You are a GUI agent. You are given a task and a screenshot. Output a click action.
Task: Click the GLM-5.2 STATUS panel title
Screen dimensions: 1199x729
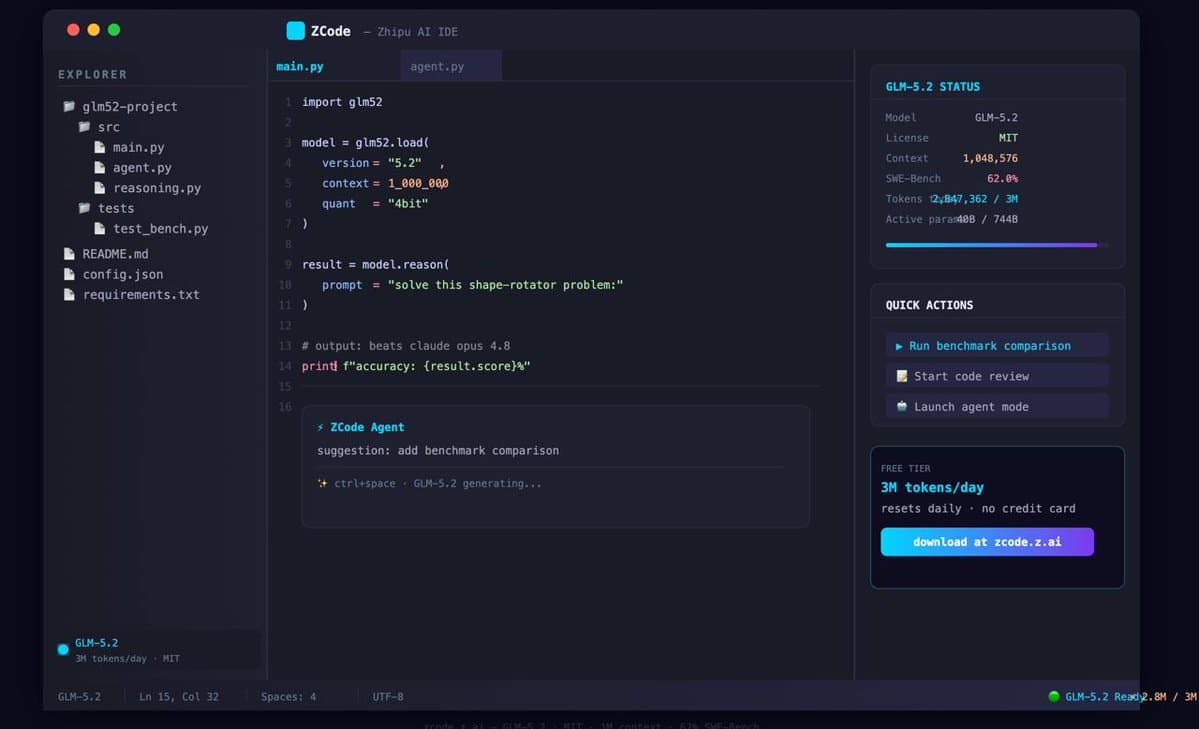pos(932,86)
